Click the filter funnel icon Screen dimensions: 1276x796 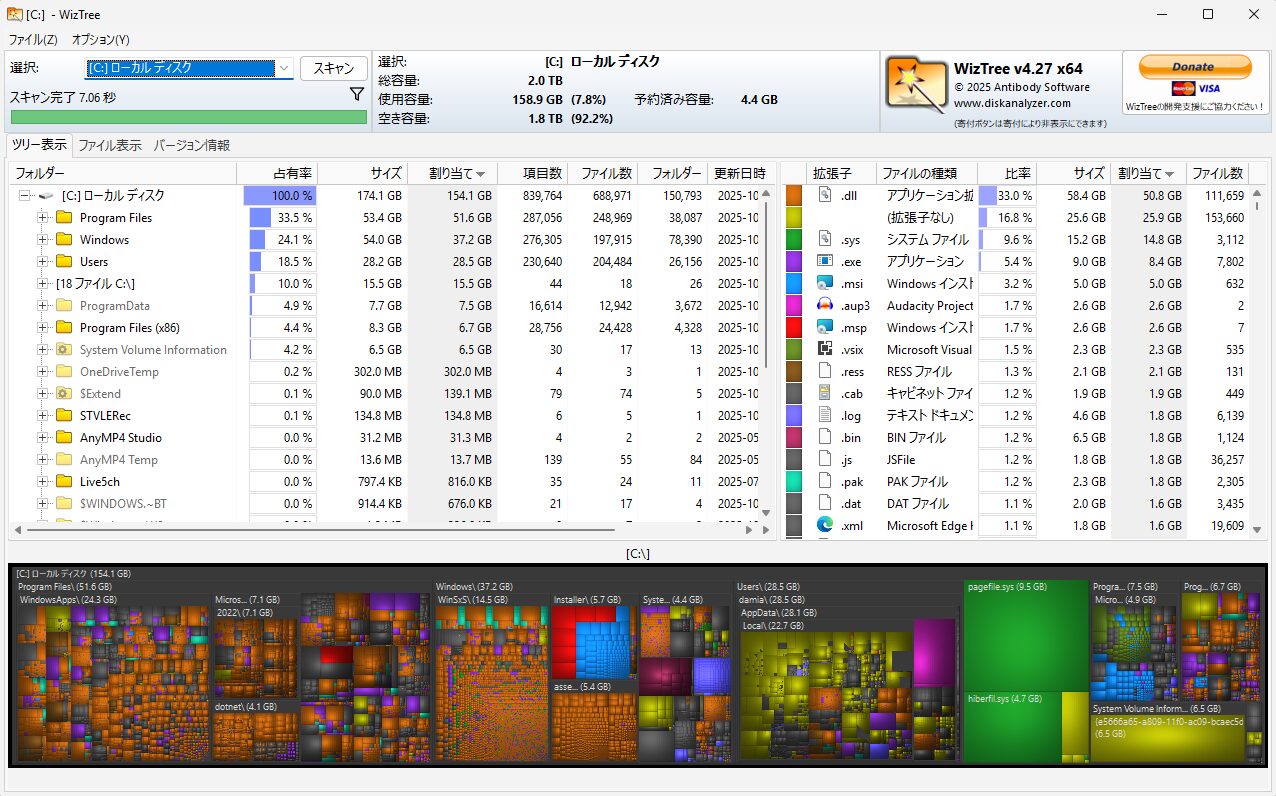356,95
